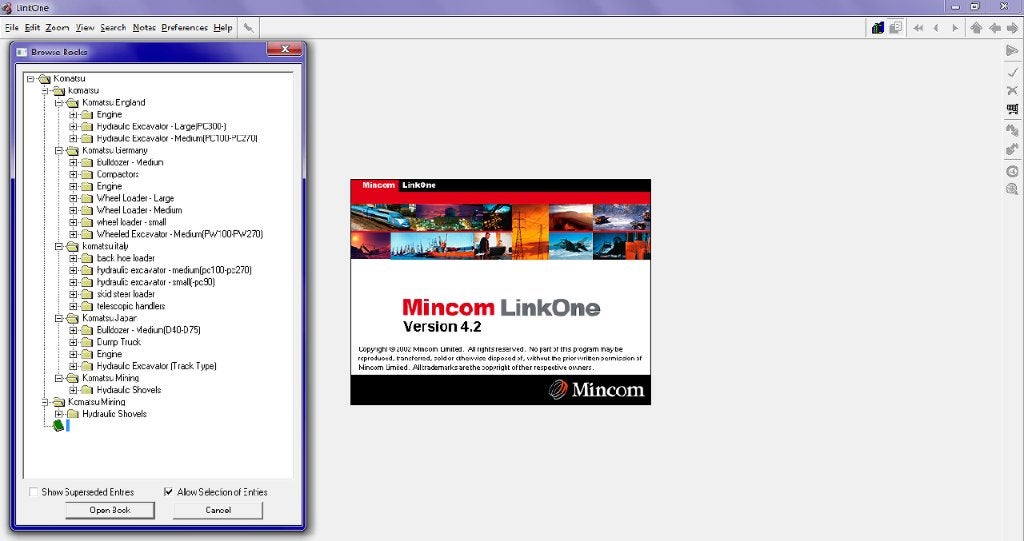Click the Cancel button
The height and width of the screenshot is (541, 1024).
(218, 510)
